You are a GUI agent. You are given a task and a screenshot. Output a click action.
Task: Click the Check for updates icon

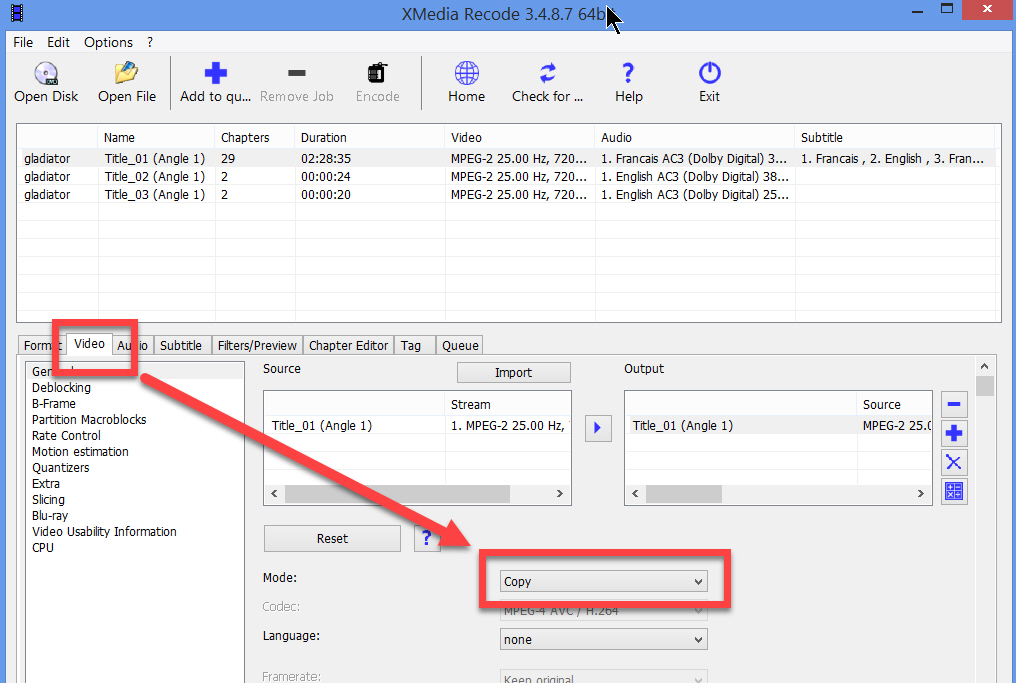point(548,83)
